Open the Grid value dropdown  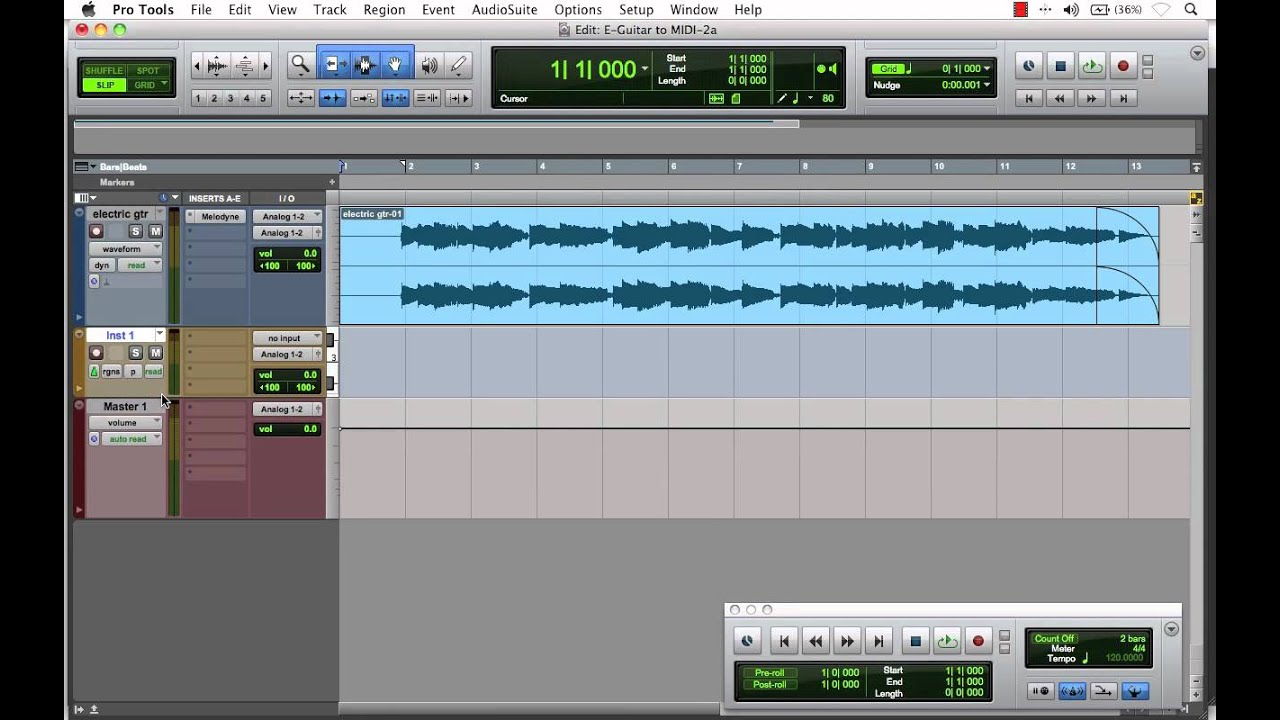click(x=987, y=69)
